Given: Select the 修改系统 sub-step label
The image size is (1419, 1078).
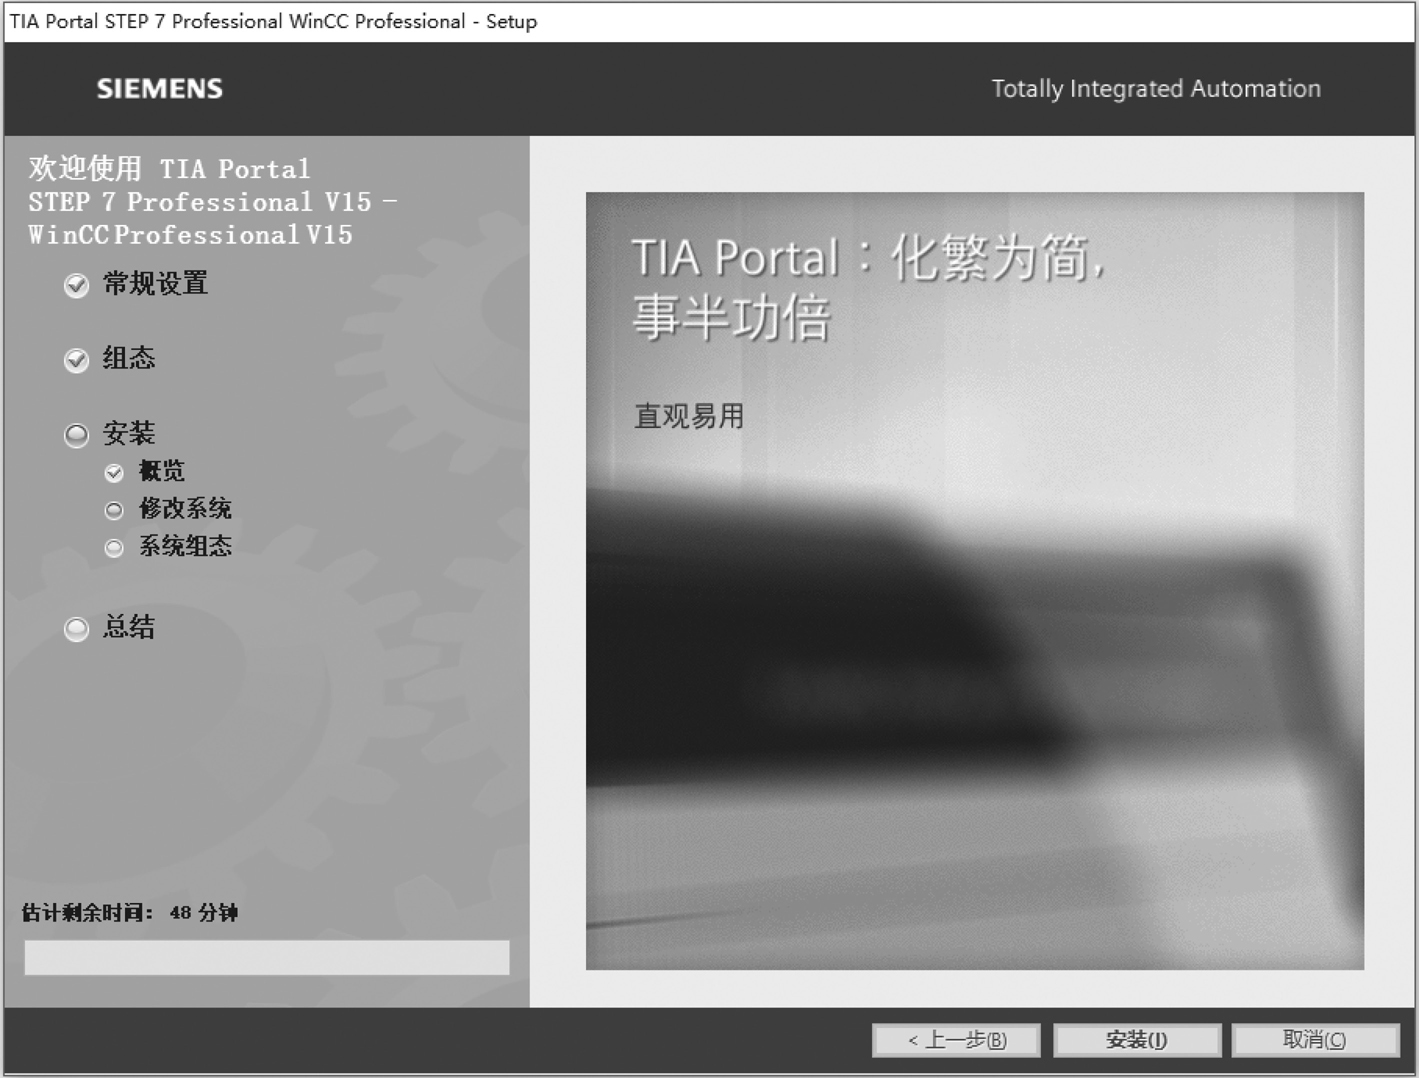Looking at the screenshot, I should tap(185, 508).
